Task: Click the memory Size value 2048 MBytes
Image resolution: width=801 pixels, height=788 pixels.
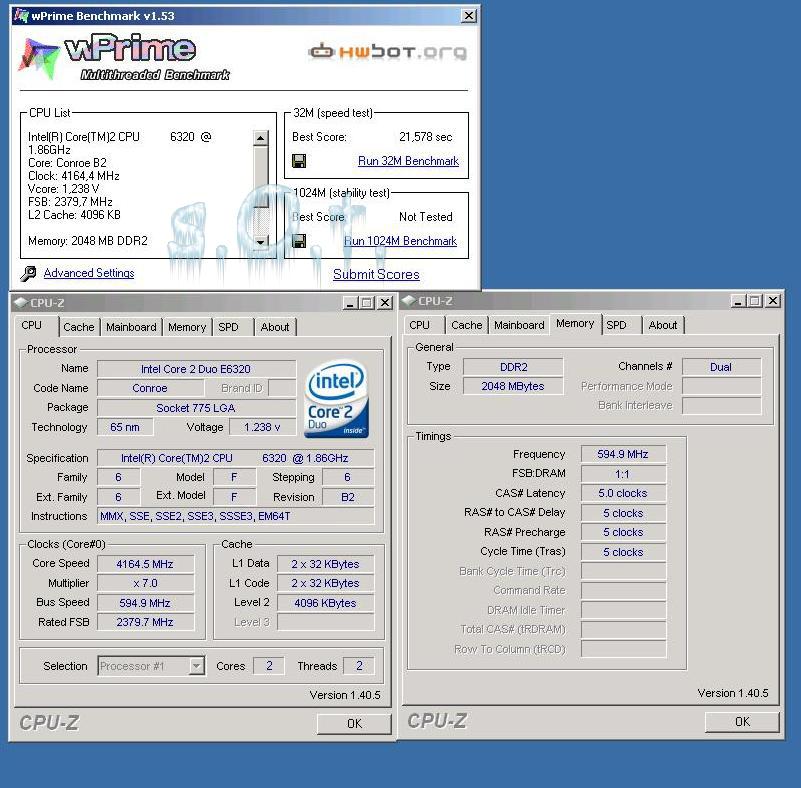Action: [x=513, y=386]
